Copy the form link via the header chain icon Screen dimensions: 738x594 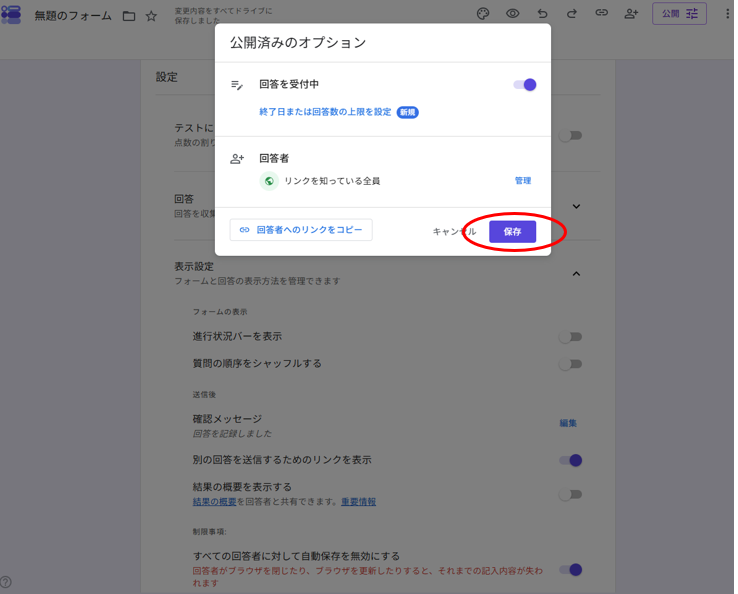click(x=602, y=13)
